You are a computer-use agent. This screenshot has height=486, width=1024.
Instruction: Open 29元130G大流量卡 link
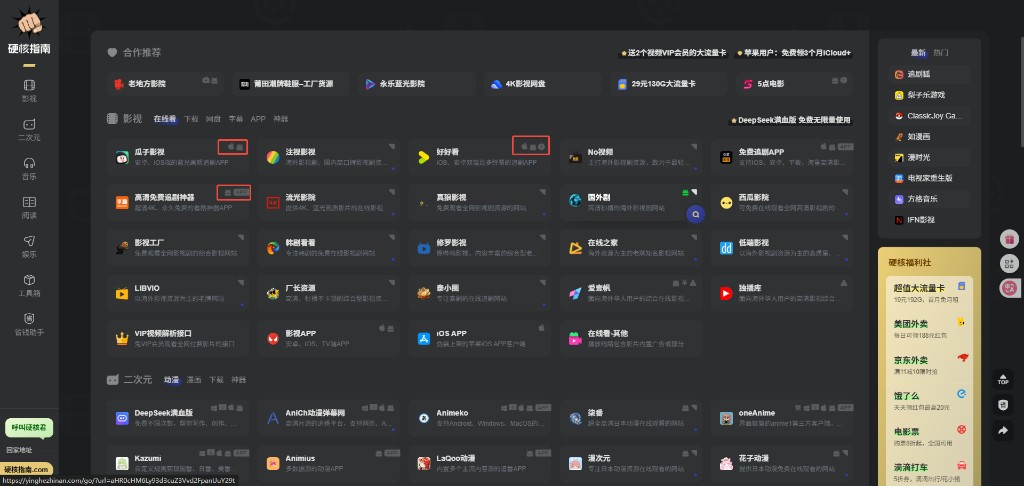pos(669,84)
